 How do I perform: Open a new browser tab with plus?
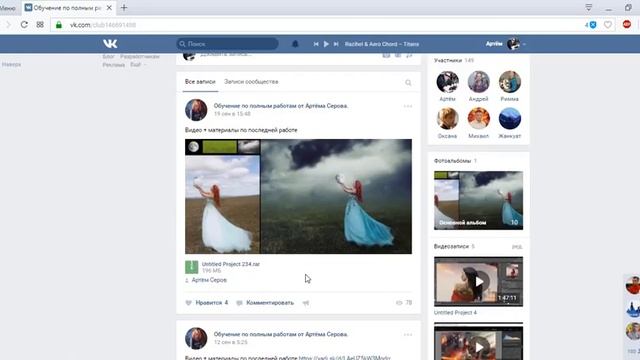click(x=124, y=7)
